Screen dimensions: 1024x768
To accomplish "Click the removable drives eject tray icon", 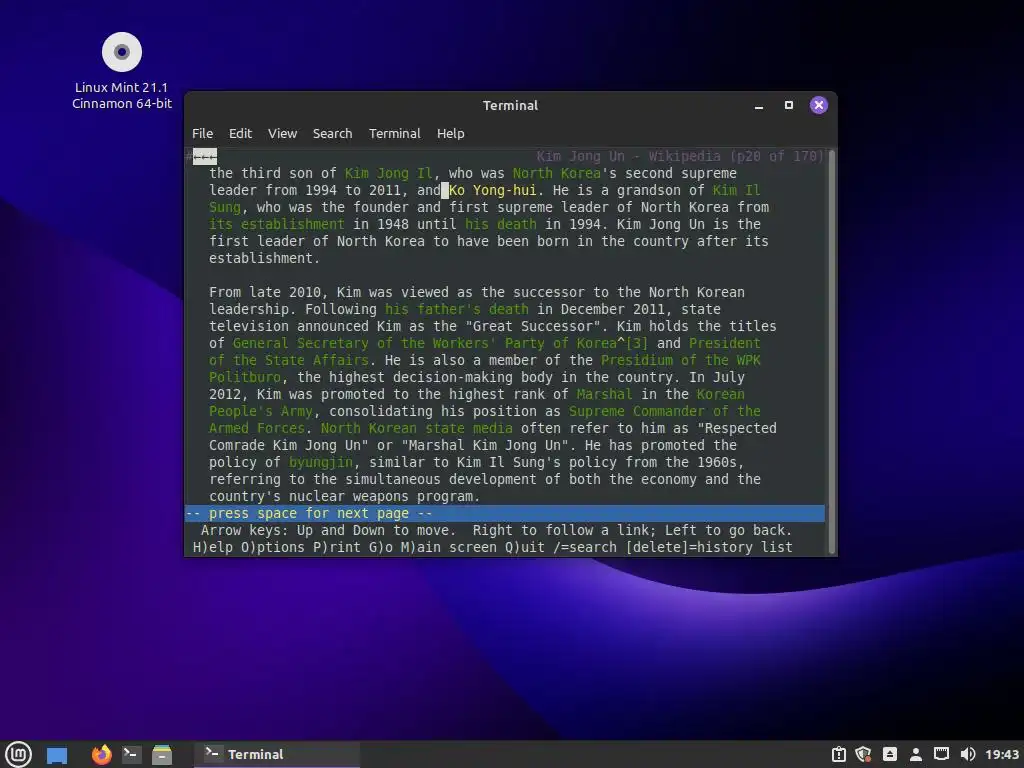I will tap(889, 754).
